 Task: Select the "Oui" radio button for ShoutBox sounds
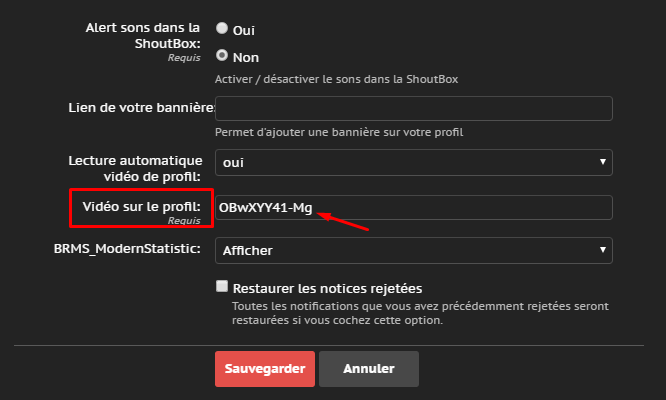pos(222,29)
